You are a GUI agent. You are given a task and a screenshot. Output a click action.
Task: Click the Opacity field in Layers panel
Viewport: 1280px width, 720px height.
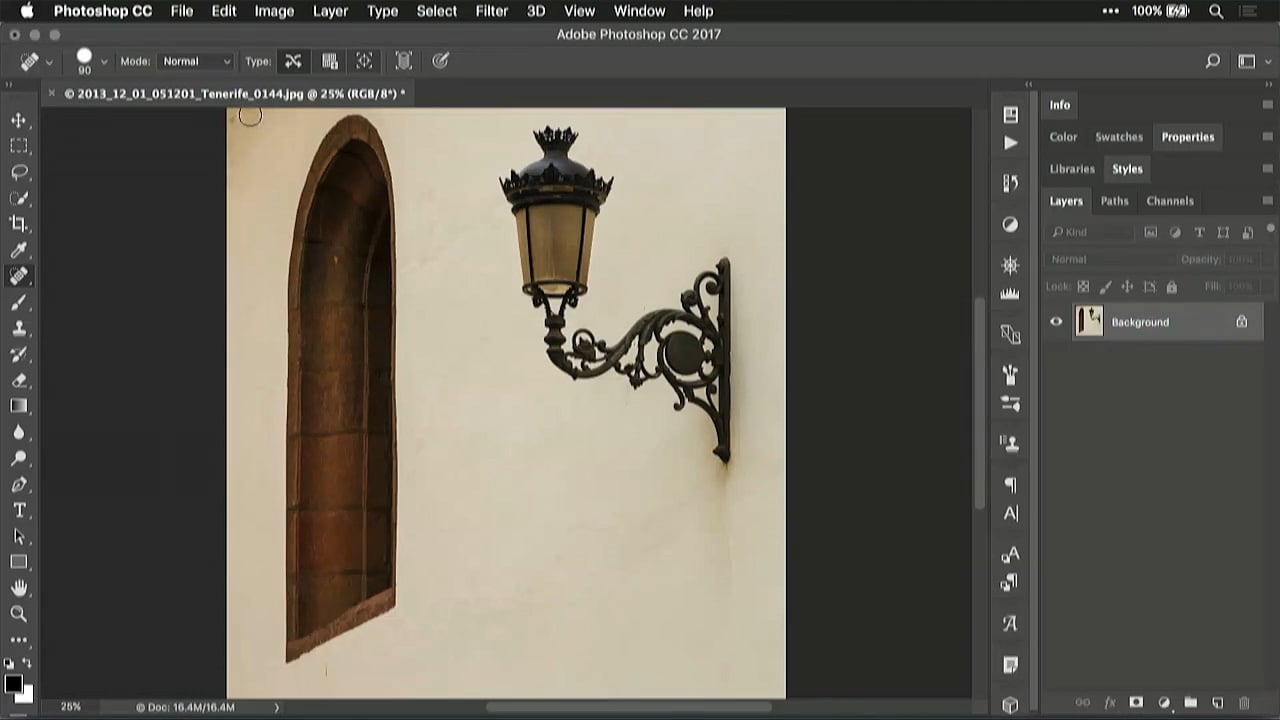(x=1240, y=259)
